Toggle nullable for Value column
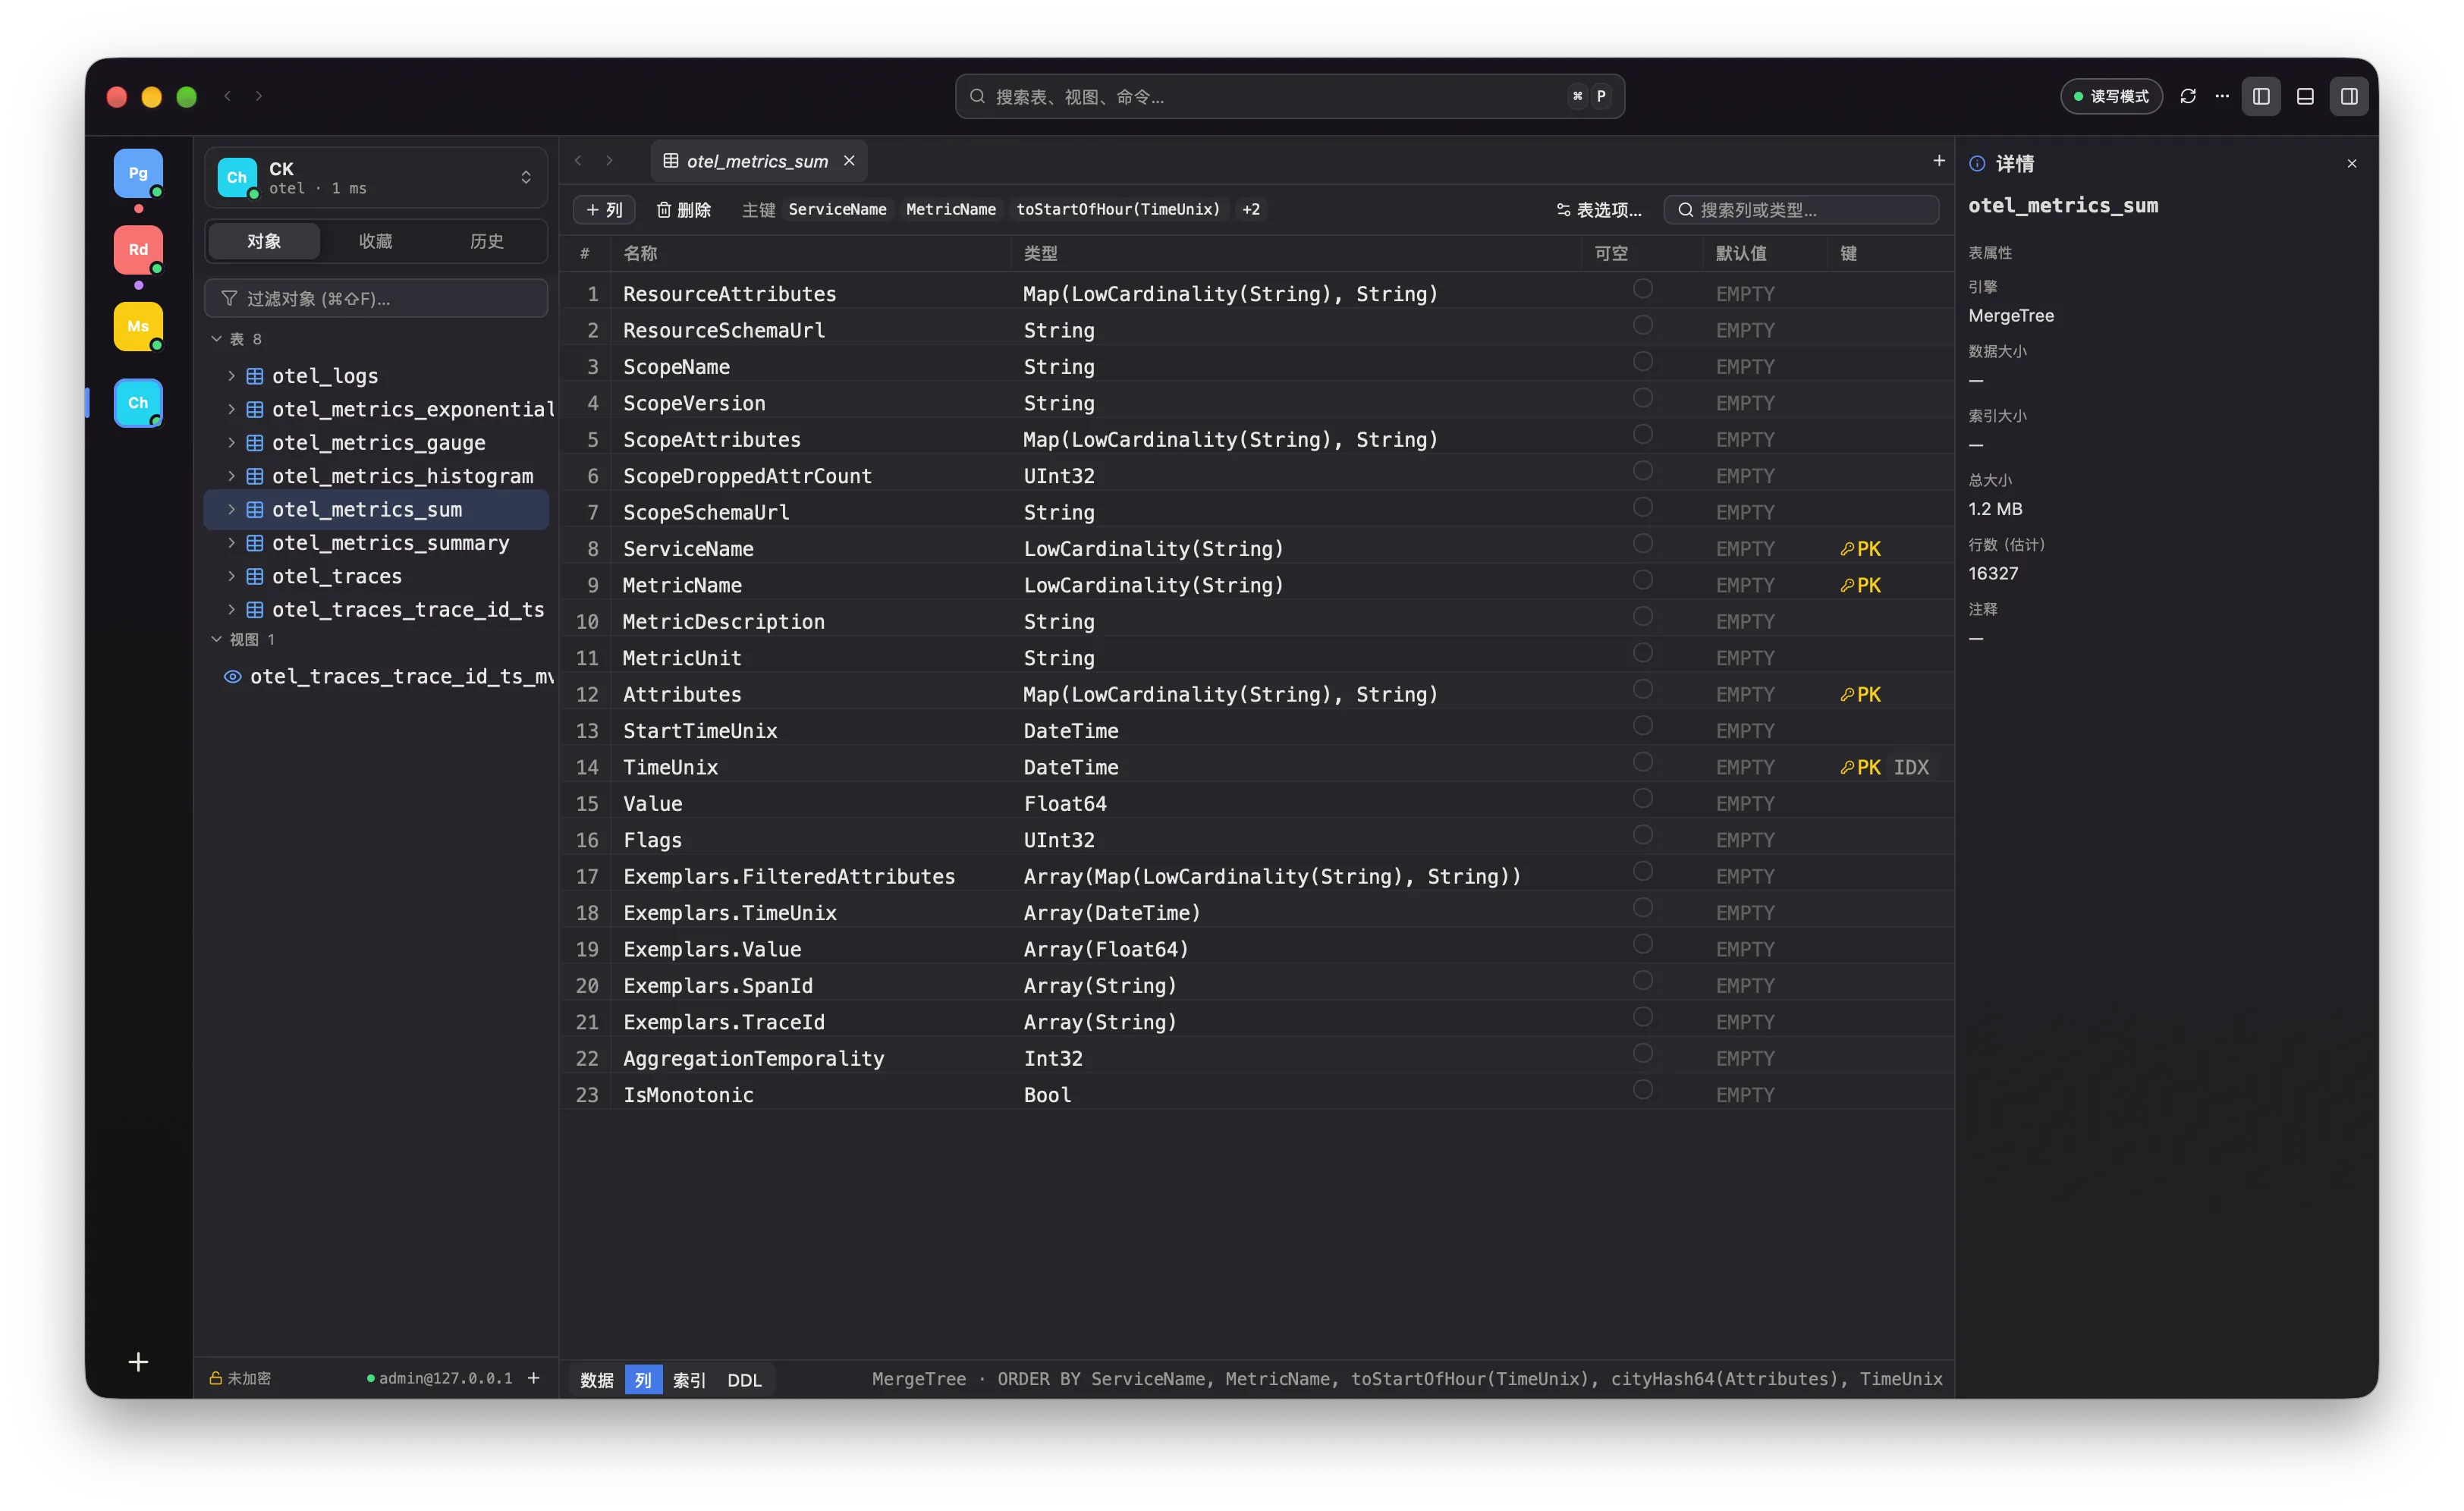Image resolution: width=2464 pixels, height=1511 pixels. [x=1642, y=798]
